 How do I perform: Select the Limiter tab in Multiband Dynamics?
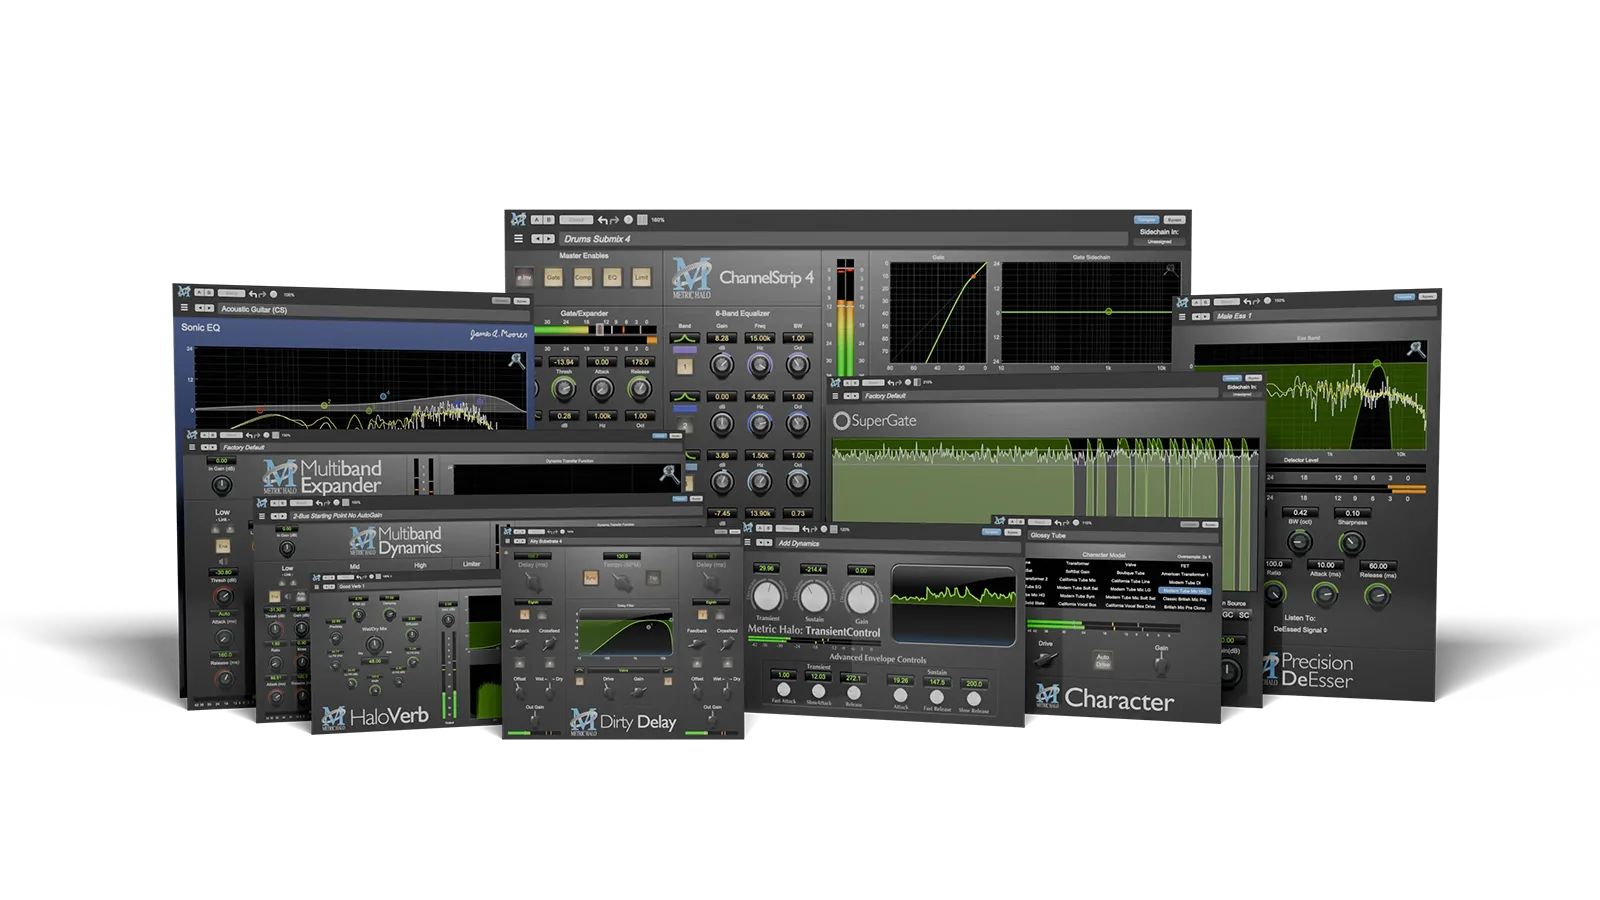(x=471, y=564)
